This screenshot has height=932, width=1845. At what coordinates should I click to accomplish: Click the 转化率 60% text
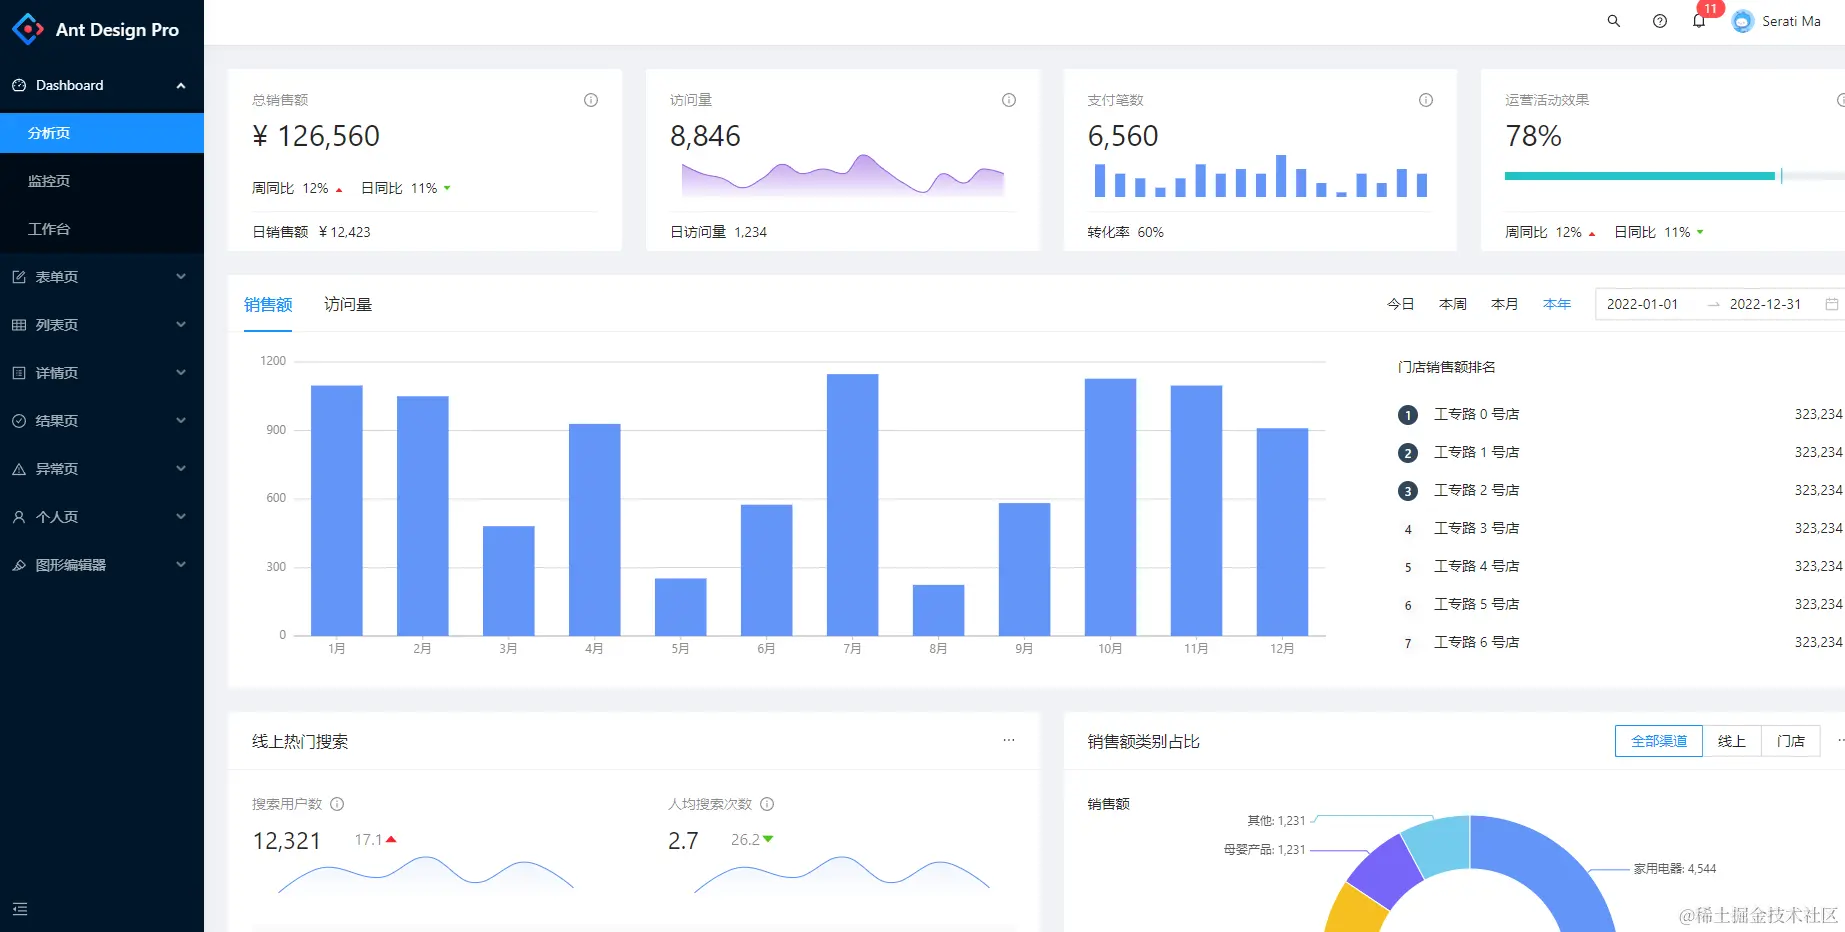[1126, 232]
